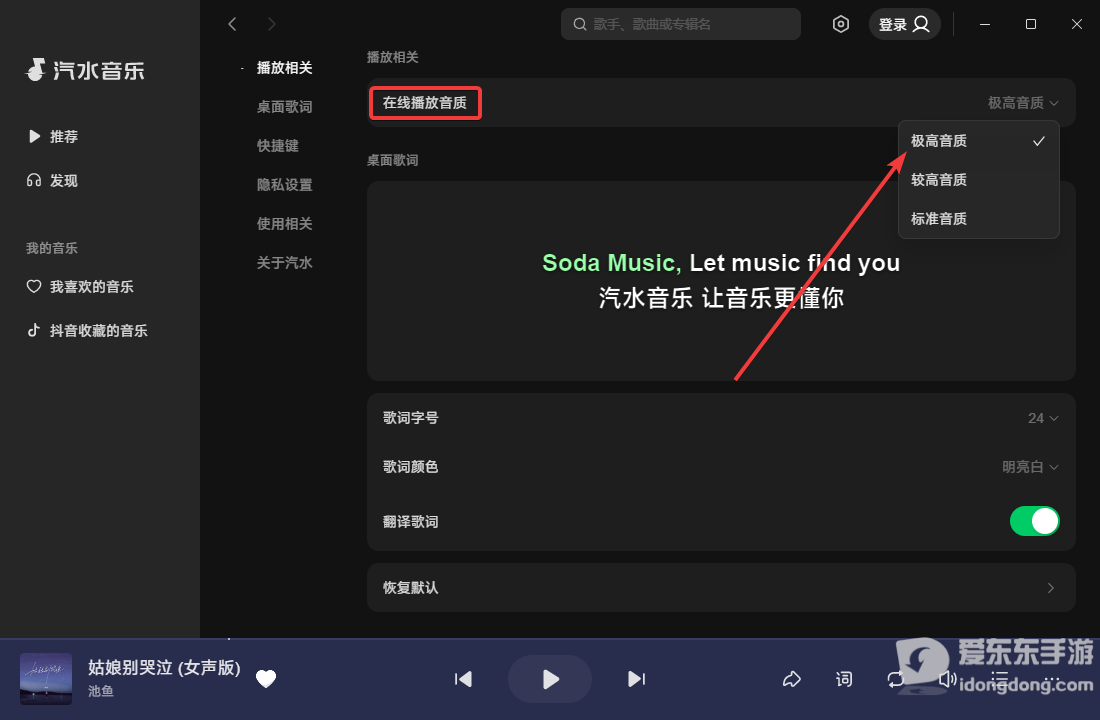Close the 汽水音乐 window
Screen dimensions: 1100x720
click(1077, 24)
